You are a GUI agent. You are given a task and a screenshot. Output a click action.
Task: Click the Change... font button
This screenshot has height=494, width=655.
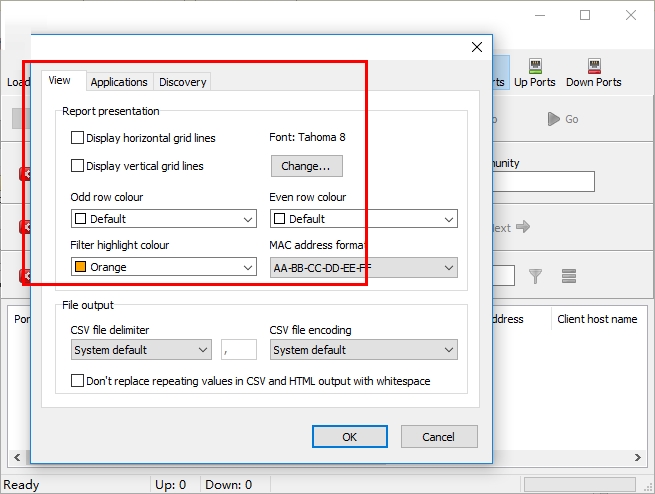[307, 166]
